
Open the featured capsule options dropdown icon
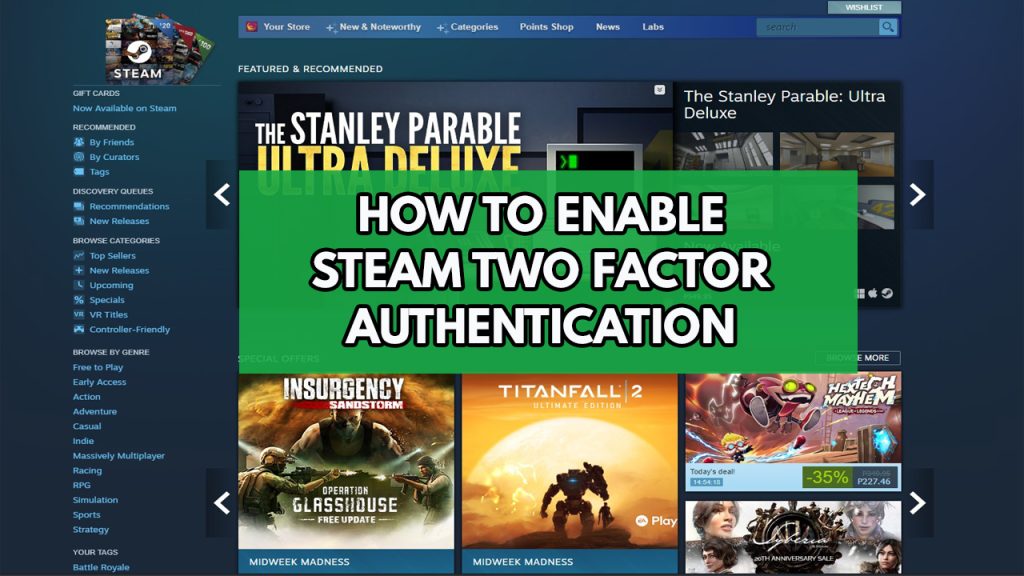[x=660, y=89]
